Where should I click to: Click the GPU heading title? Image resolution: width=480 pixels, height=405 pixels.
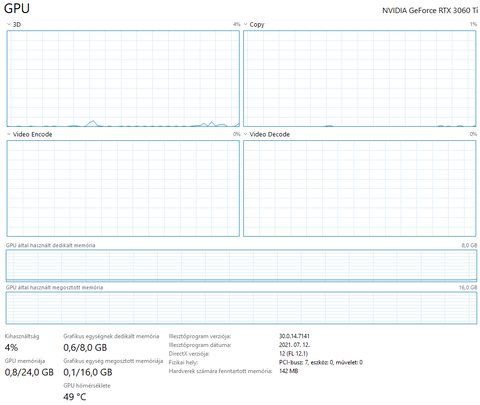17,8
